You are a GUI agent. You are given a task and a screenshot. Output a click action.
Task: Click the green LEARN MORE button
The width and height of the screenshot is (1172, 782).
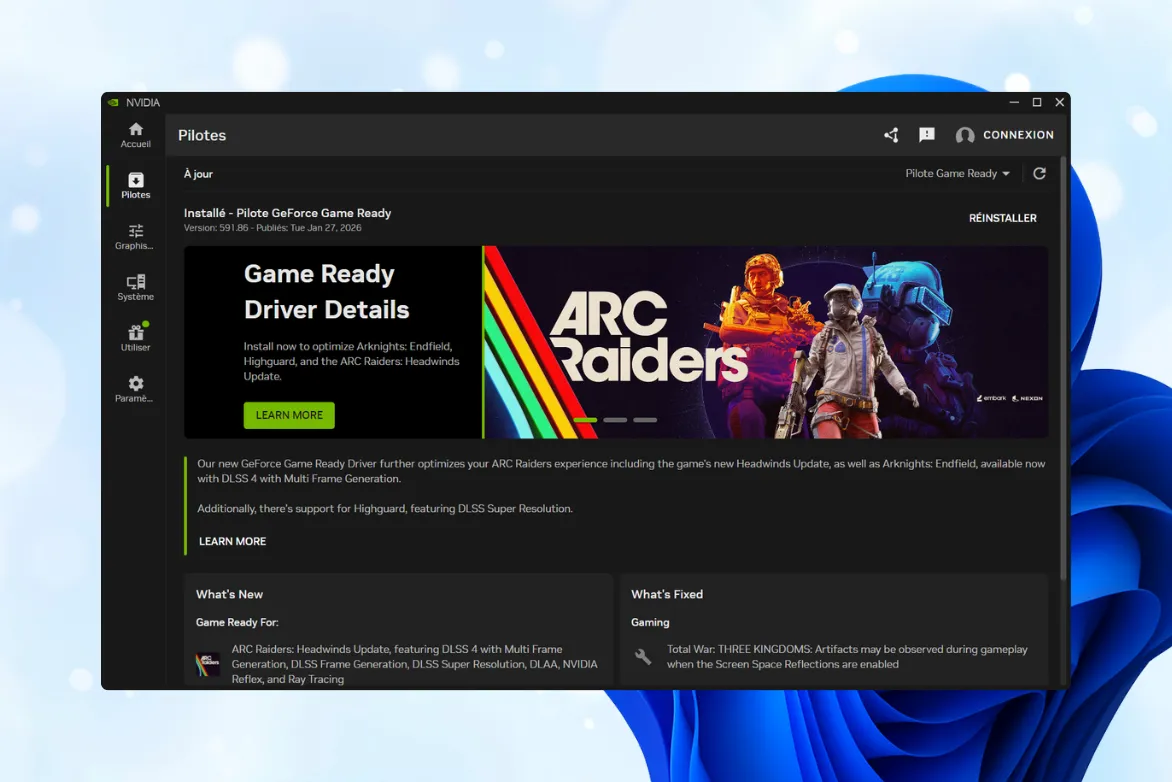[x=289, y=415]
